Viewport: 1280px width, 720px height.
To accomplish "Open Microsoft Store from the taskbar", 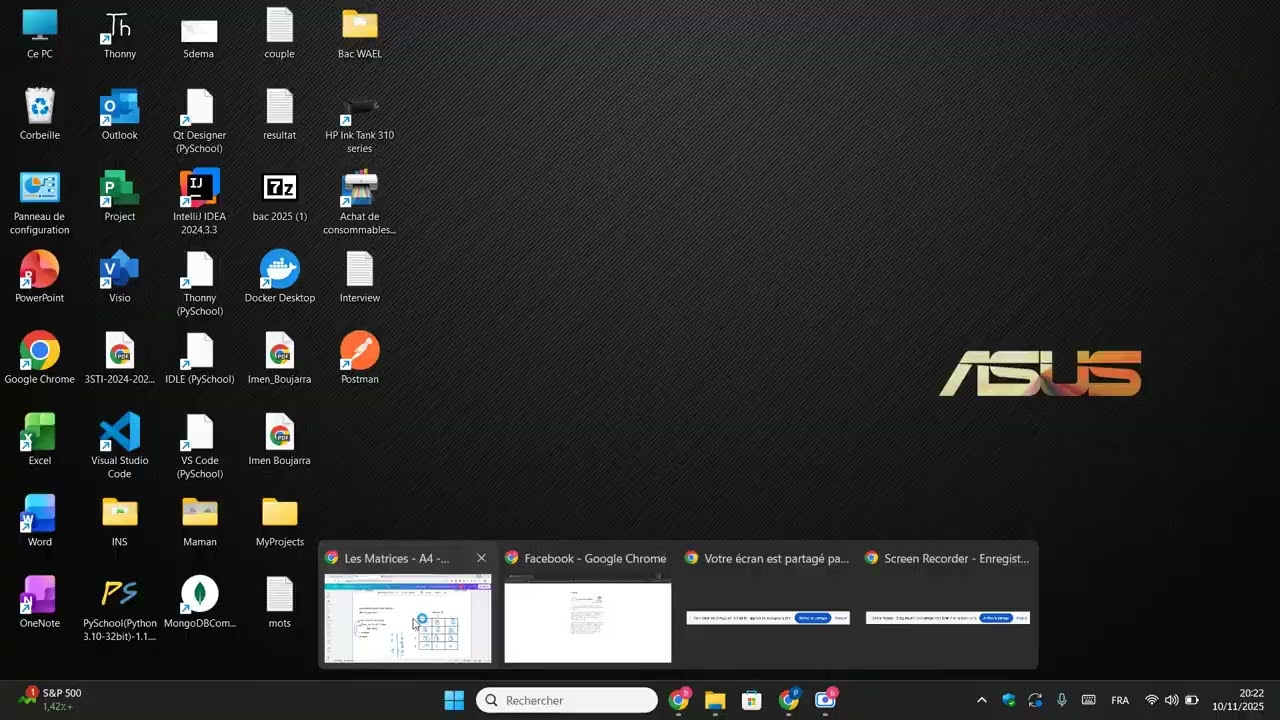I will pyautogui.click(x=752, y=700).
